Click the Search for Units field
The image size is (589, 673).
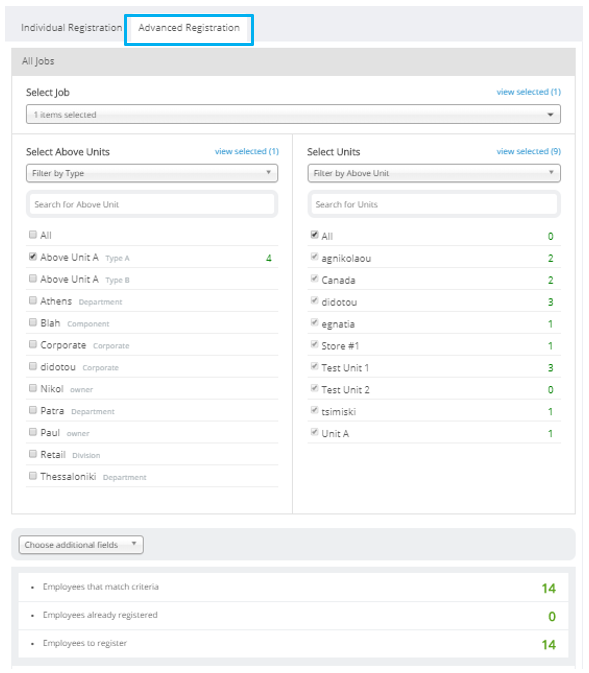[434, 204]
